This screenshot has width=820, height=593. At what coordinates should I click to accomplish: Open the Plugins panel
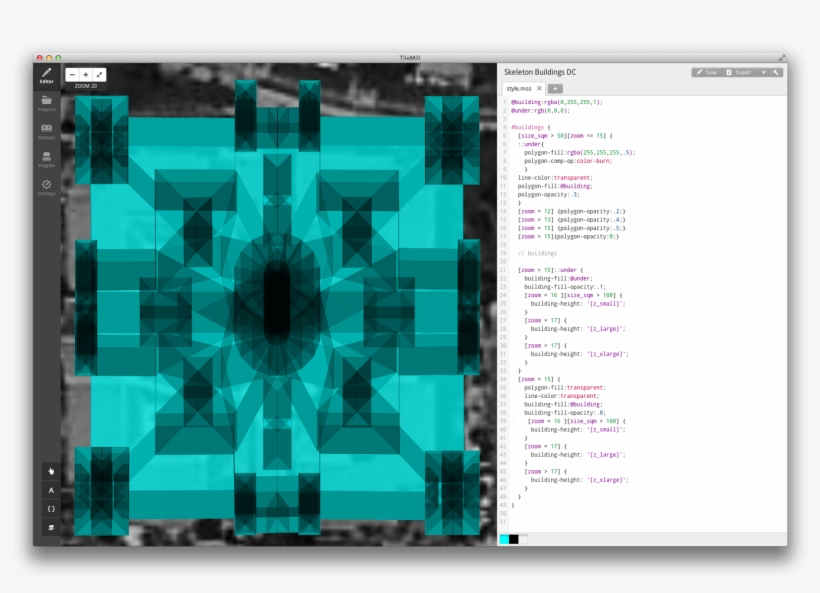pyautogui.click(x=47, y=156)
